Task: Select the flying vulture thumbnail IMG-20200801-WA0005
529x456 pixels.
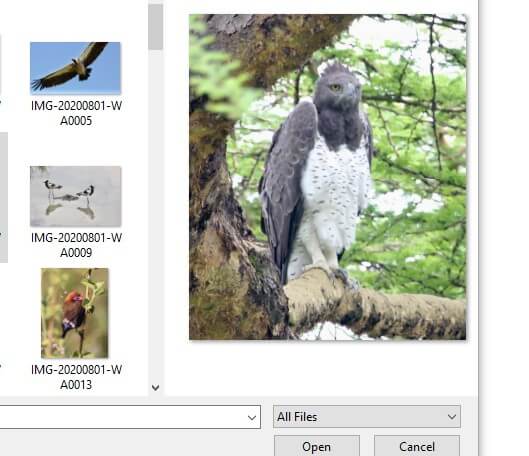Action: pyautogui.click(x=76, y=68)
